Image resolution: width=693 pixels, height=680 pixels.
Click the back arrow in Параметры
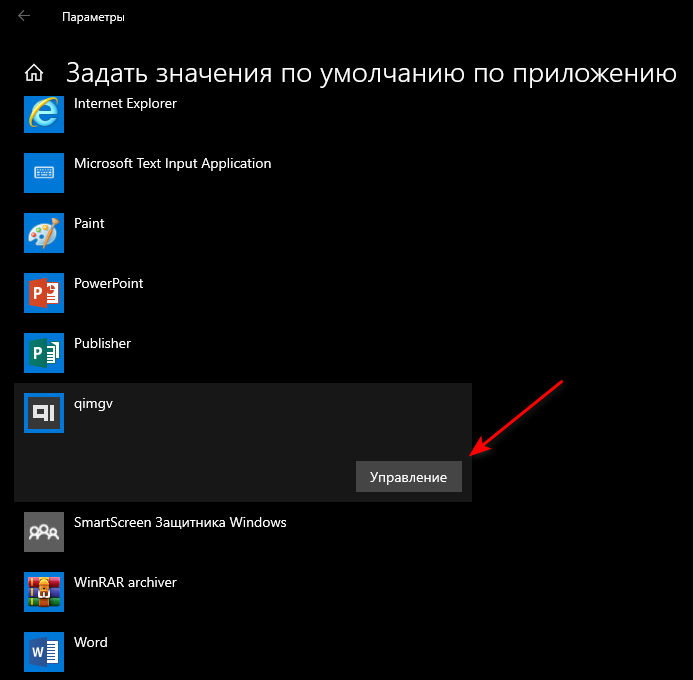[24, 16]
